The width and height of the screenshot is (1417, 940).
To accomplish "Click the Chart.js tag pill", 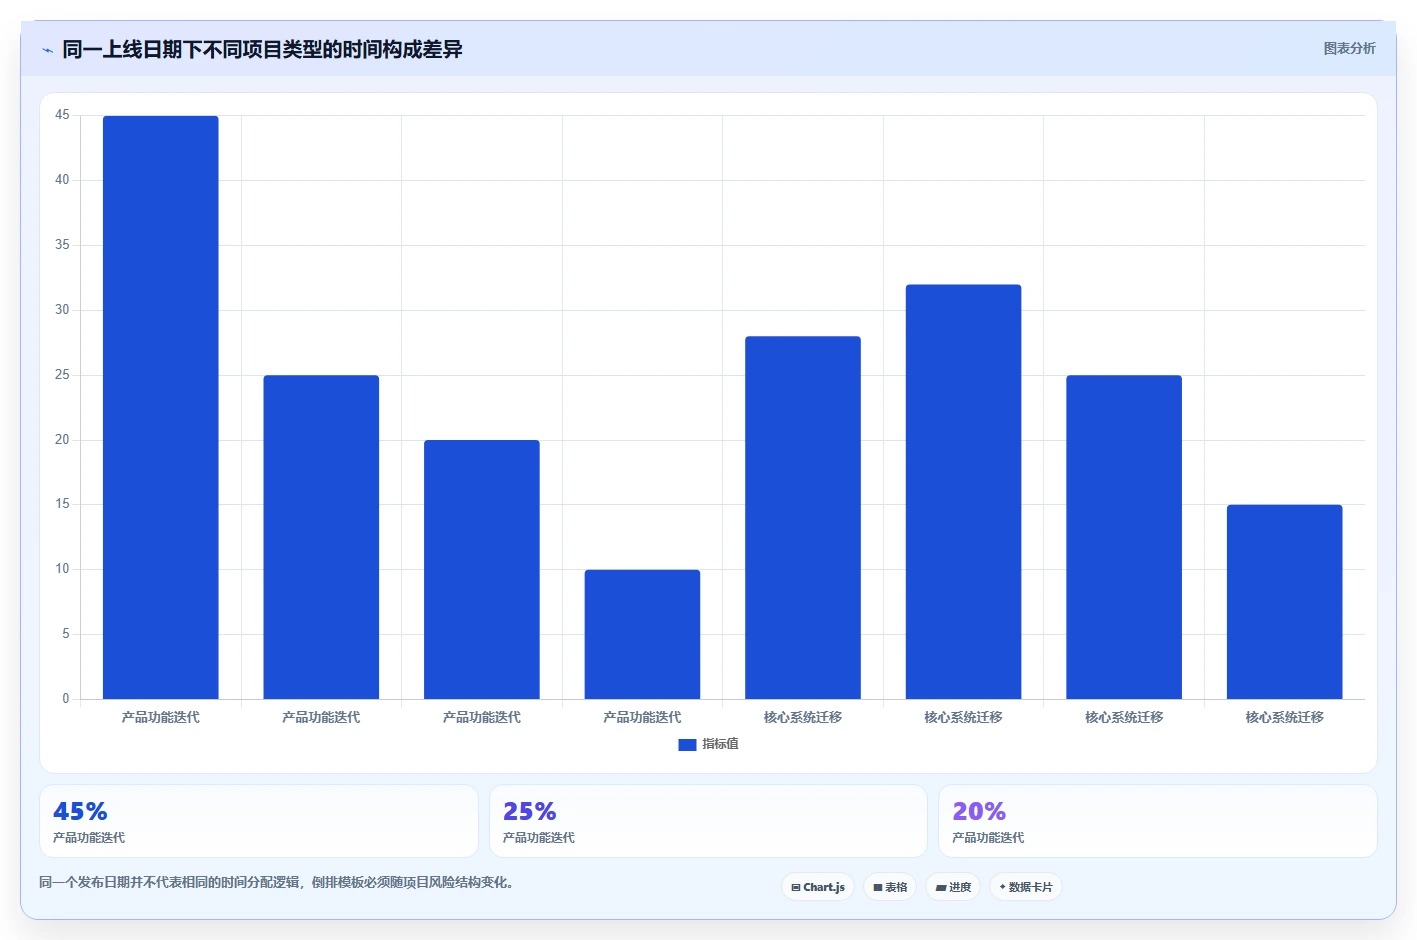I will point(818,887).
